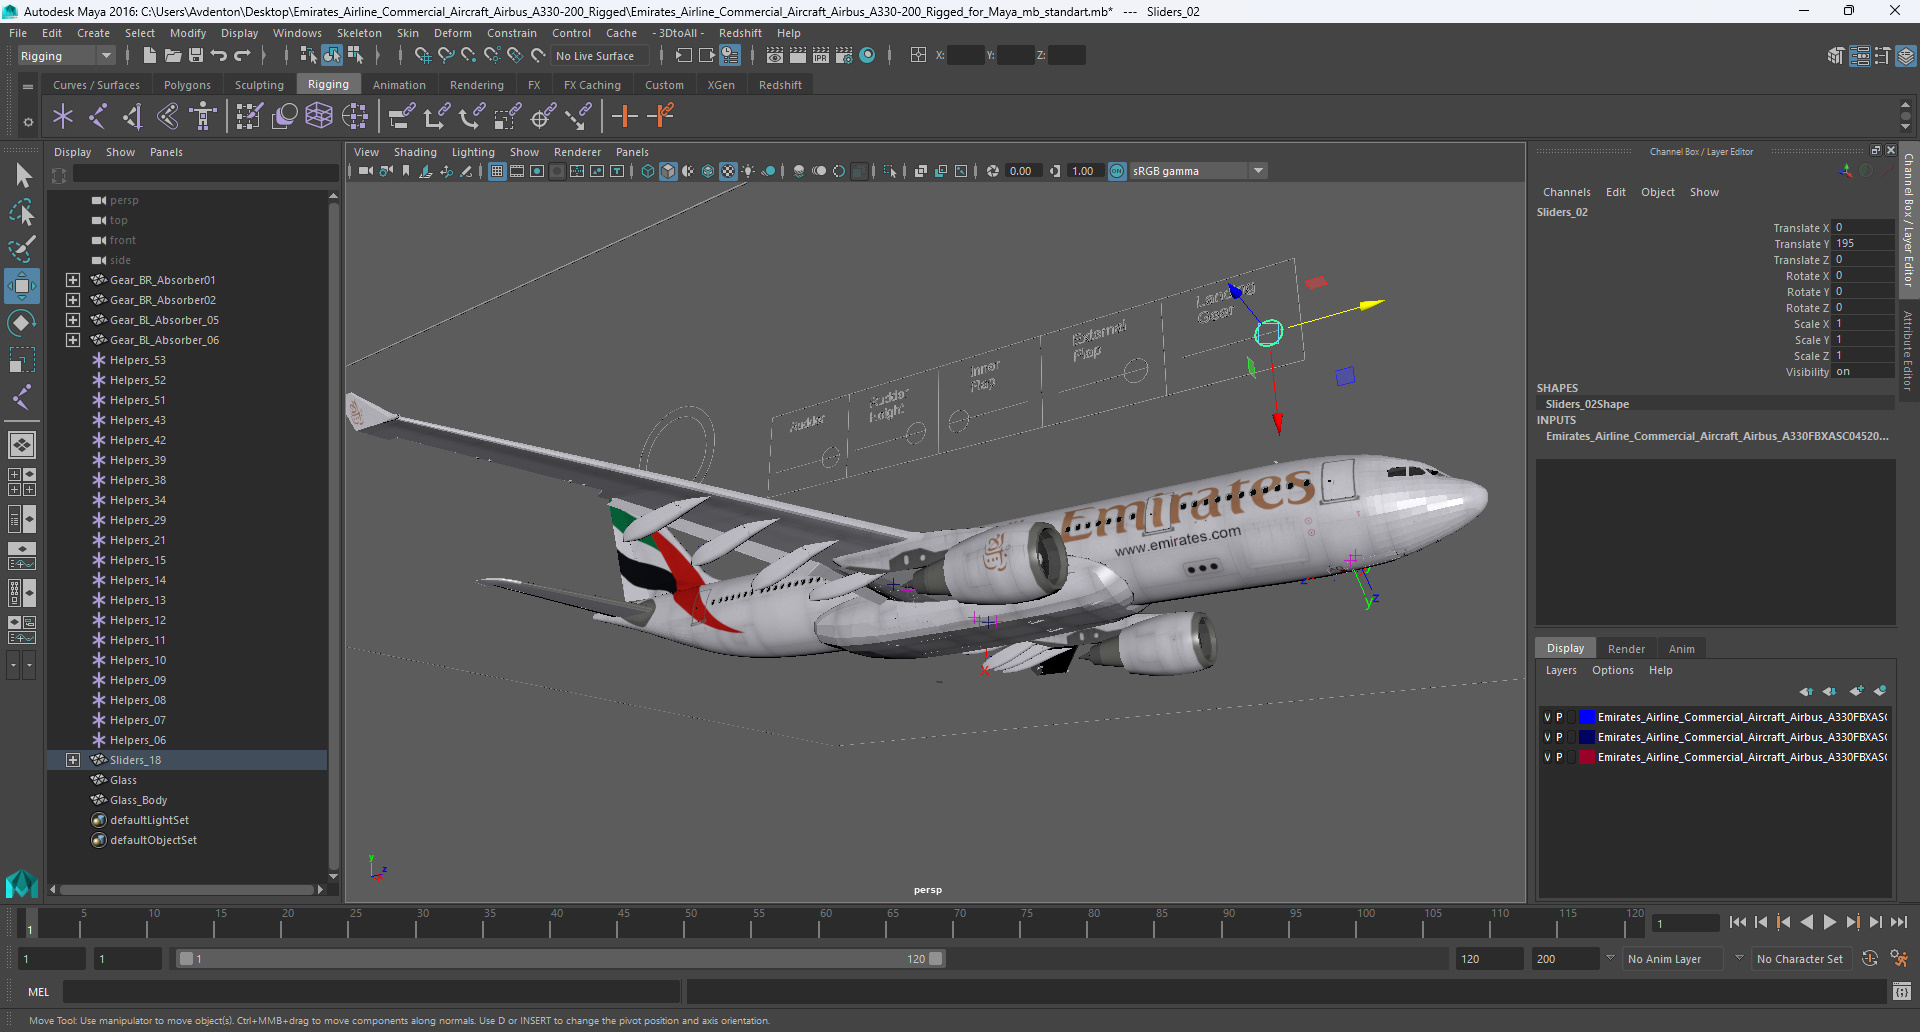
Task: Click the Open Scene folder icon
Action: [x=173, y=56]
